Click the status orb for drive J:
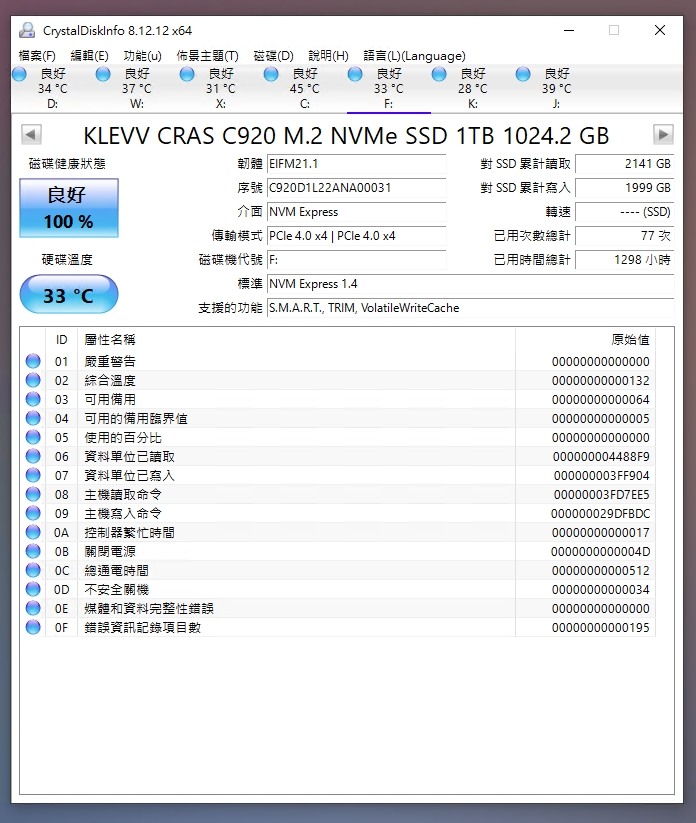696x823 pixels. [x=523, y=74]
